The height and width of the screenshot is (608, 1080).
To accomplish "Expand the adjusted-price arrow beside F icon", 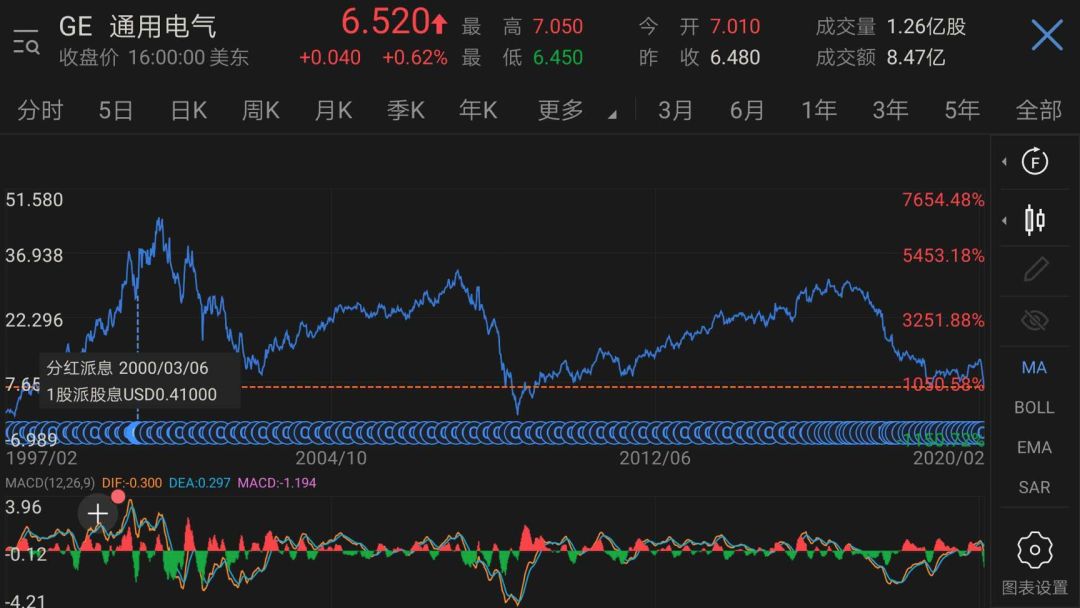I will pos(1004,162).
